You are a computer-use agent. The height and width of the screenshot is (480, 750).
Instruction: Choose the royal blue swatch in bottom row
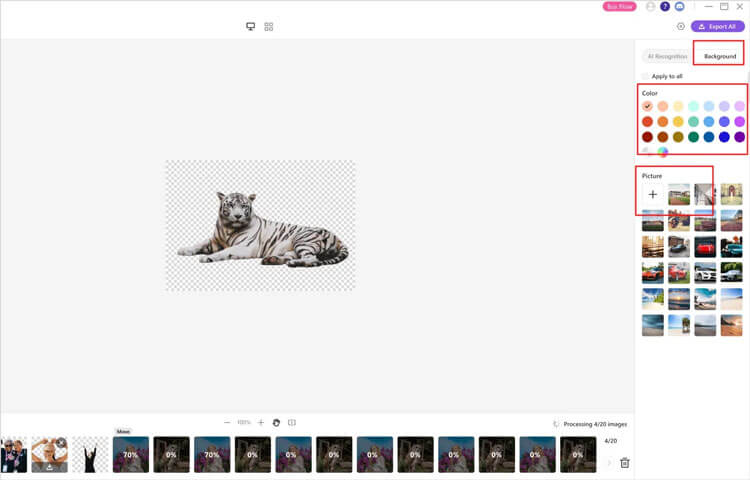click(724, 137)
